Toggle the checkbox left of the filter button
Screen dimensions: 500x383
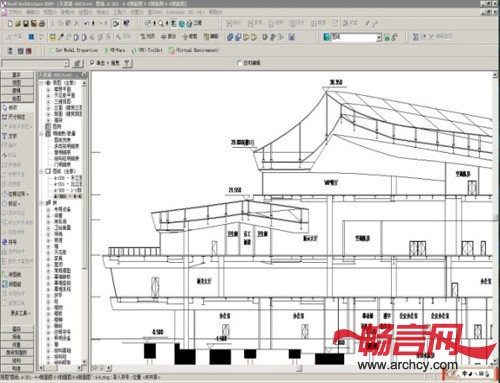point(92,63)
